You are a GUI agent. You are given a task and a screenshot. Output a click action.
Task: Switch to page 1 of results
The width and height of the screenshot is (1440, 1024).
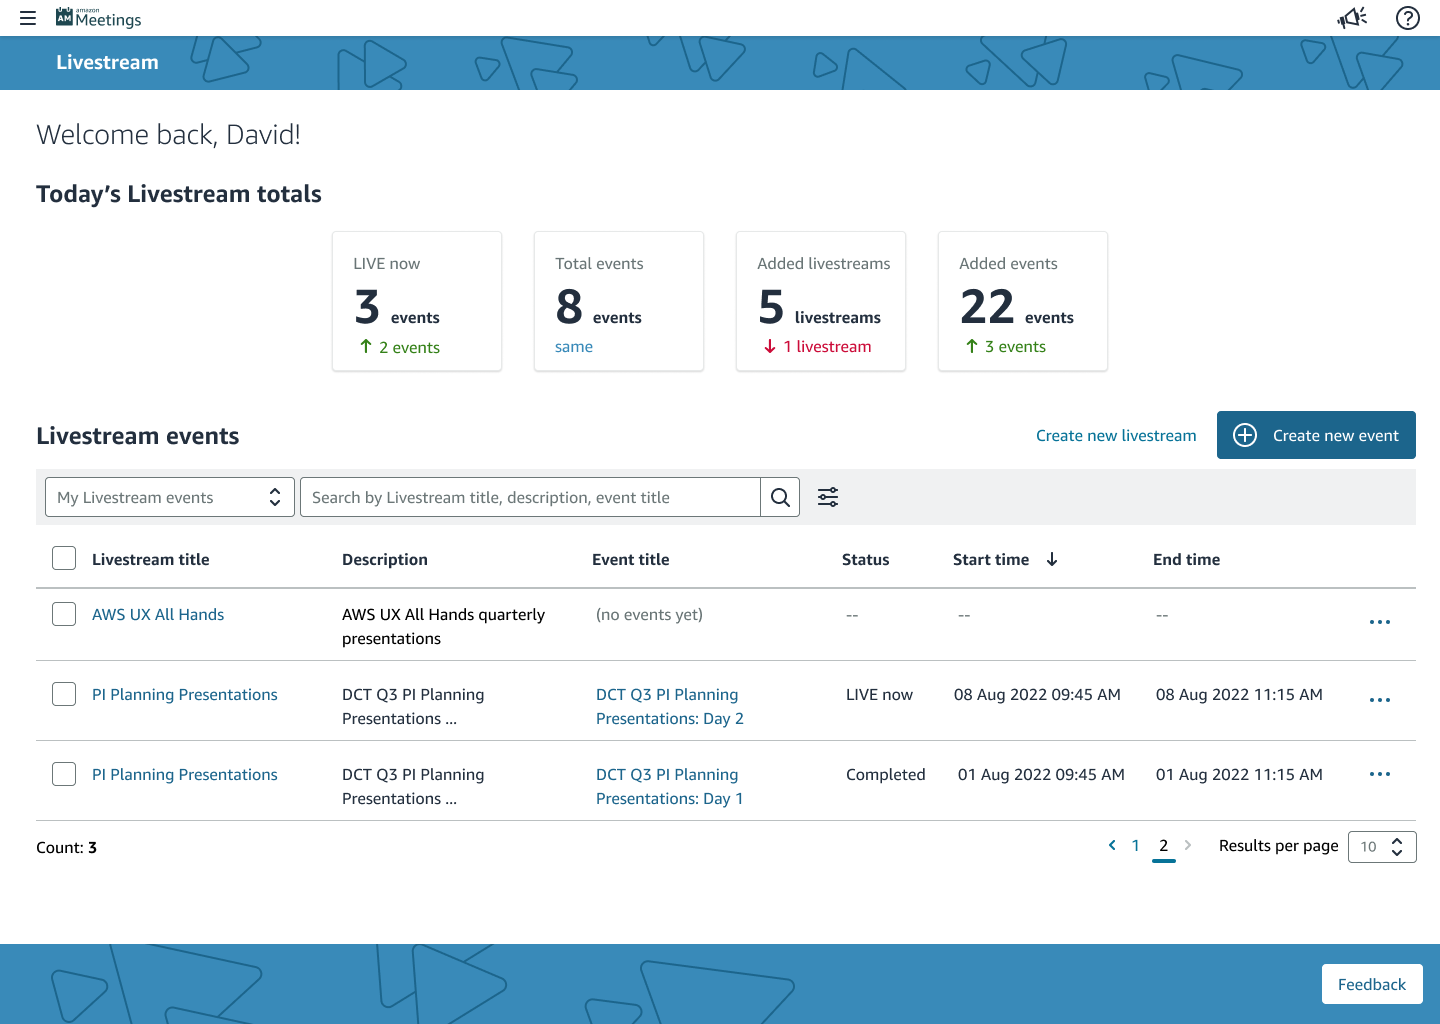(x=1135, y=846)
